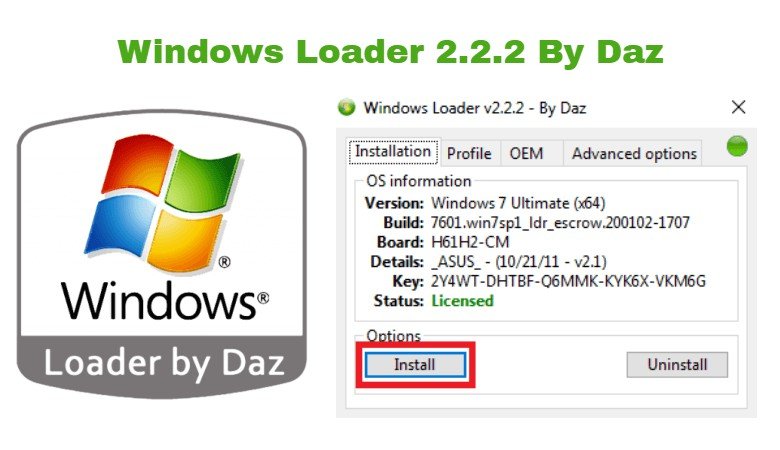This screenshot has height=450, width=780.
Task: Select the OEM tab
Action: click(x=526, y=153)
